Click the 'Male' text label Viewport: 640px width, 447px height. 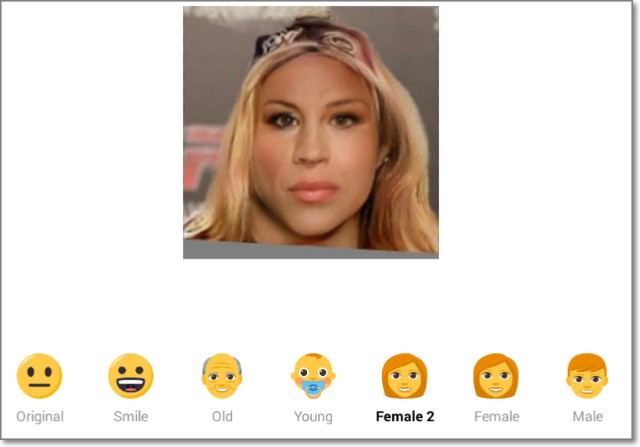tap(587, 416)
